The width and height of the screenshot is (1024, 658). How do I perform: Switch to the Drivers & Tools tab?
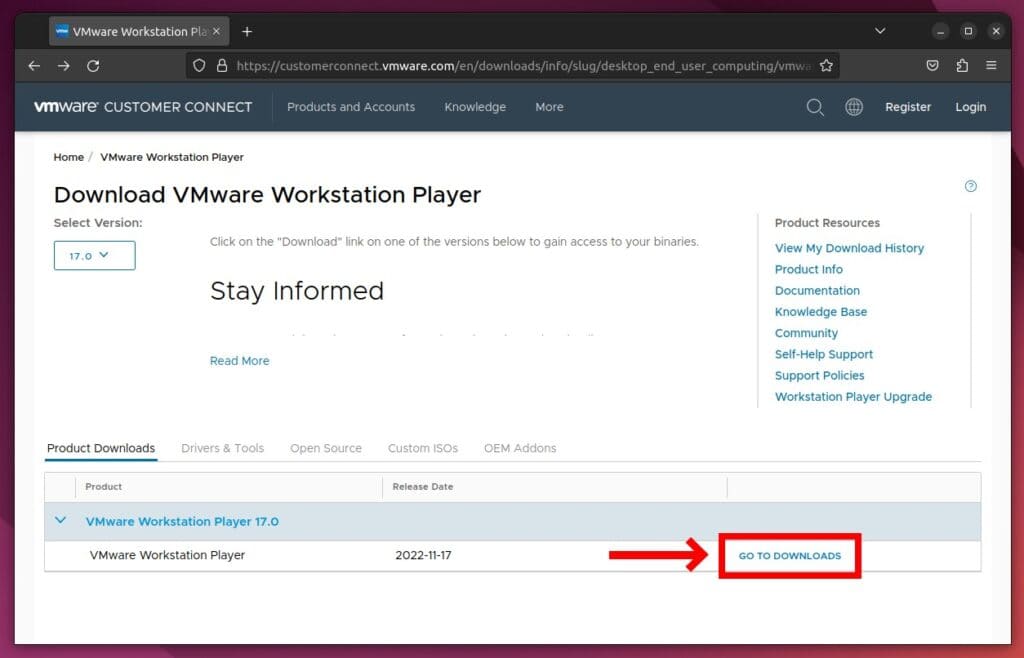(222, 448)
